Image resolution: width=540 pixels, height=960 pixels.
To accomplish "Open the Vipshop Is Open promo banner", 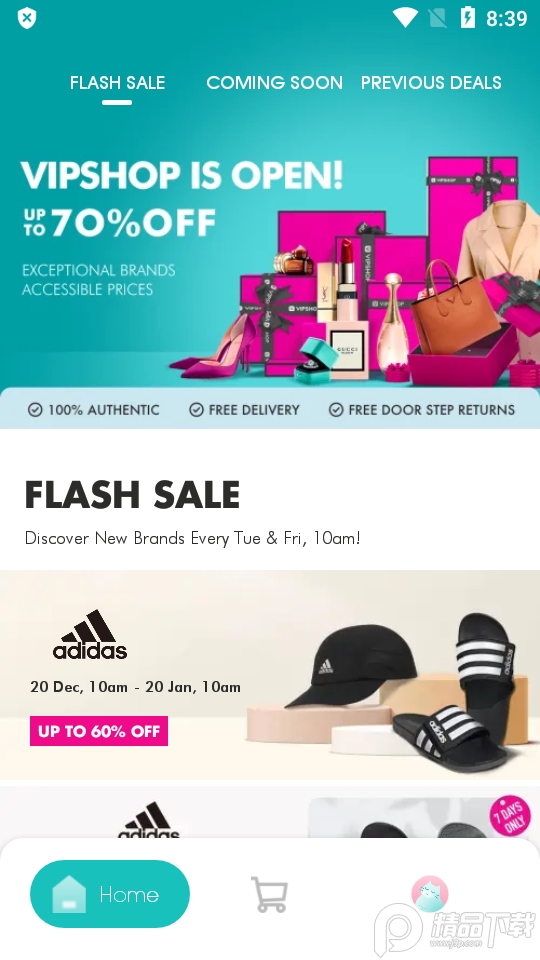I will click(x=270, y=263).
